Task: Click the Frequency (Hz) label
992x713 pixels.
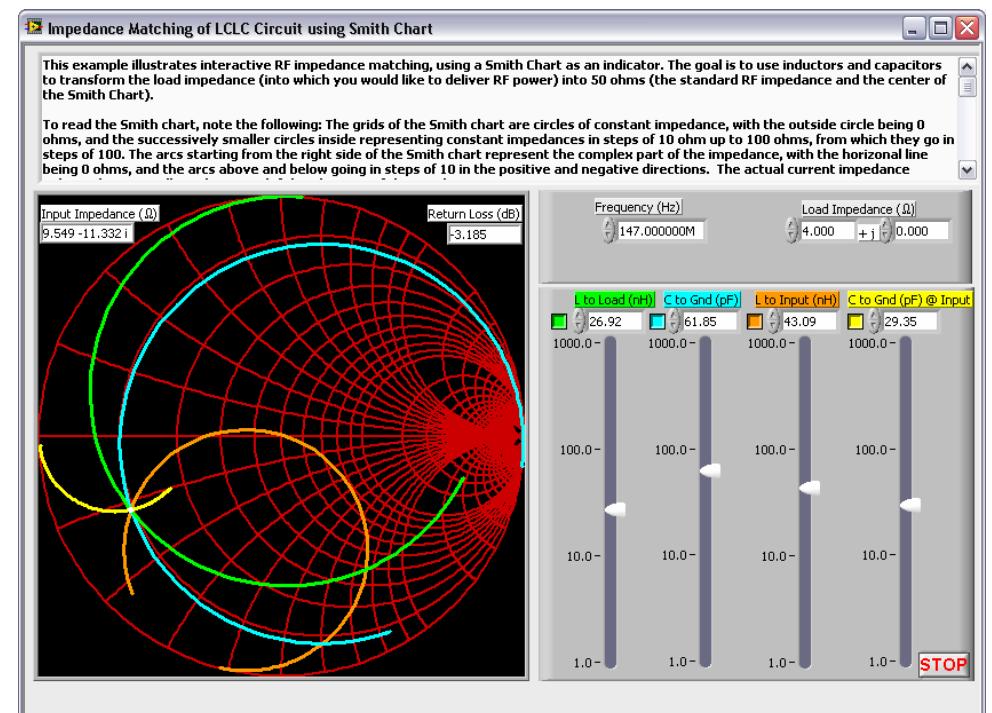Action: point(638,207)
